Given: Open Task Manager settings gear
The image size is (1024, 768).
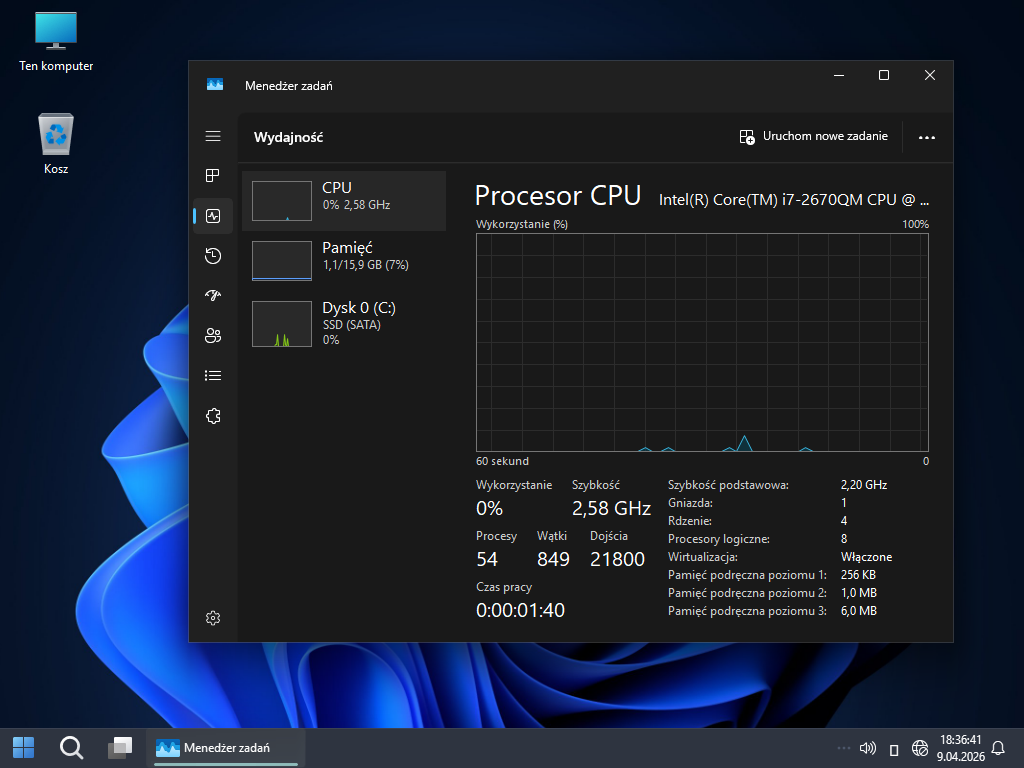Looking at the screenshot, I should (x=212, y=619).
